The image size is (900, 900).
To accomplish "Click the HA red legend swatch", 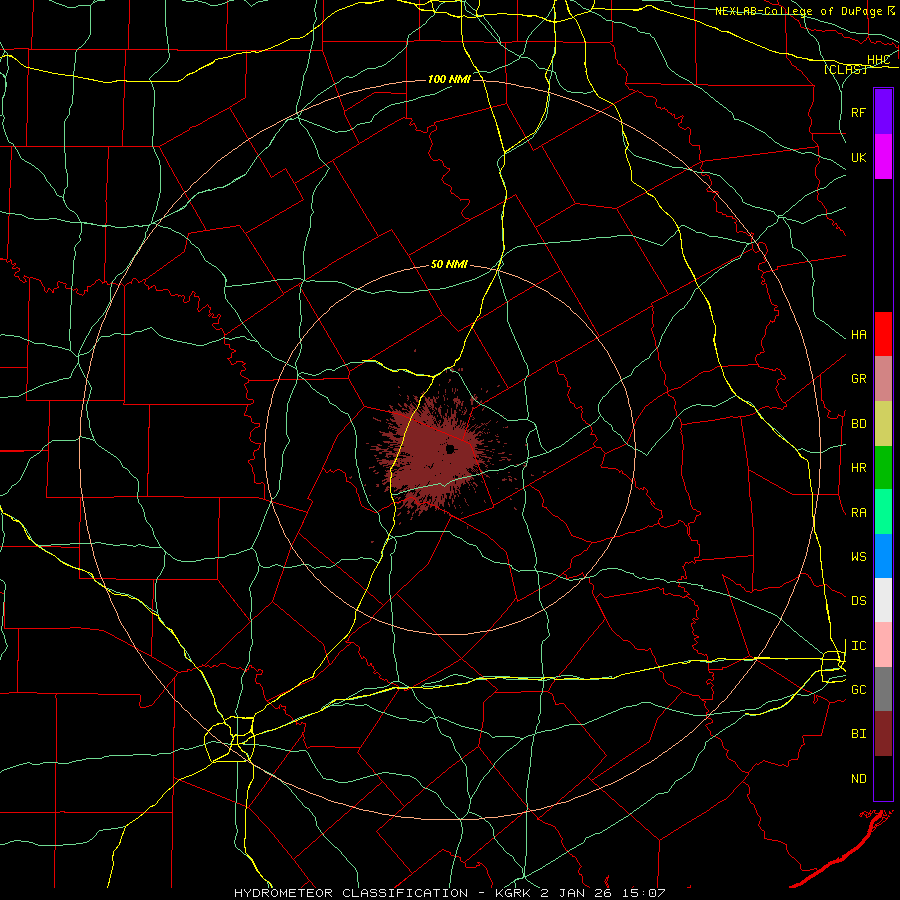I will (x=883, y=334).
